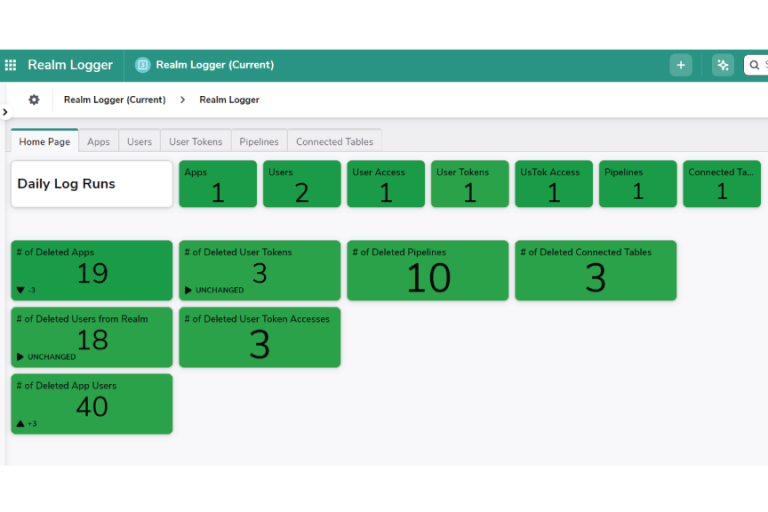This screenshot has width=768, height=512.
Task: Click the Realm Logger breadcrumb link
Action: (x=229, y=100)
